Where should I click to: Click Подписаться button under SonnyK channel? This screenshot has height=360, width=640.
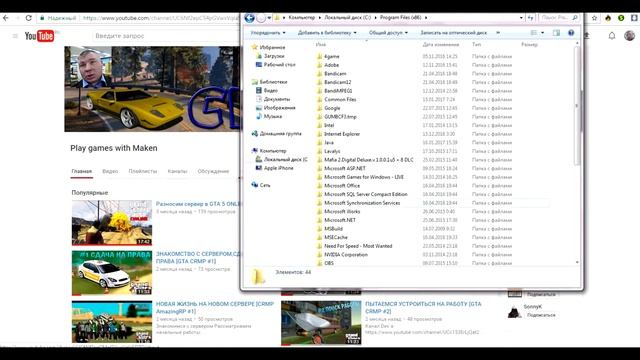[541, 315]
